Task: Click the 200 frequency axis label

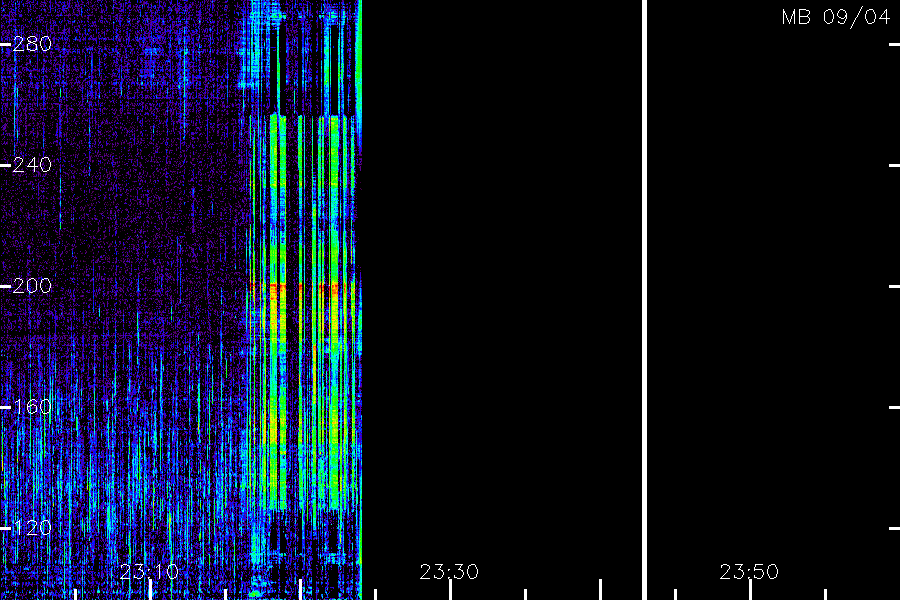Action: [x=32, y=286]
